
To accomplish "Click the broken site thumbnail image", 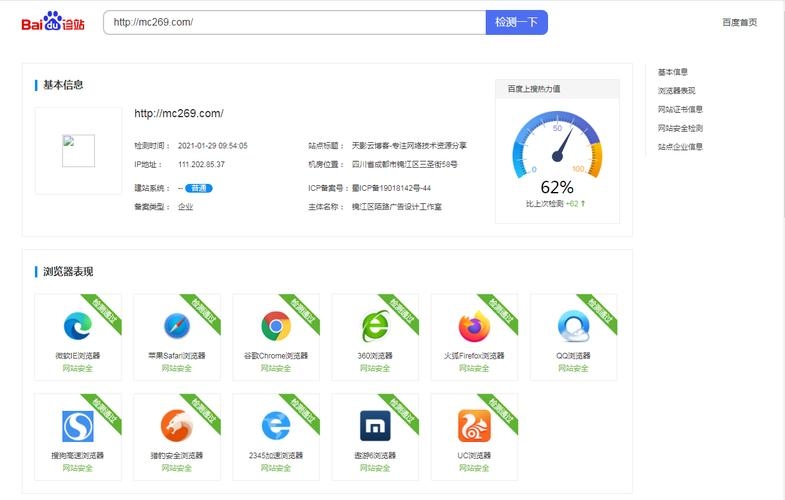I will pyautogui.click(x=78, y=150).
